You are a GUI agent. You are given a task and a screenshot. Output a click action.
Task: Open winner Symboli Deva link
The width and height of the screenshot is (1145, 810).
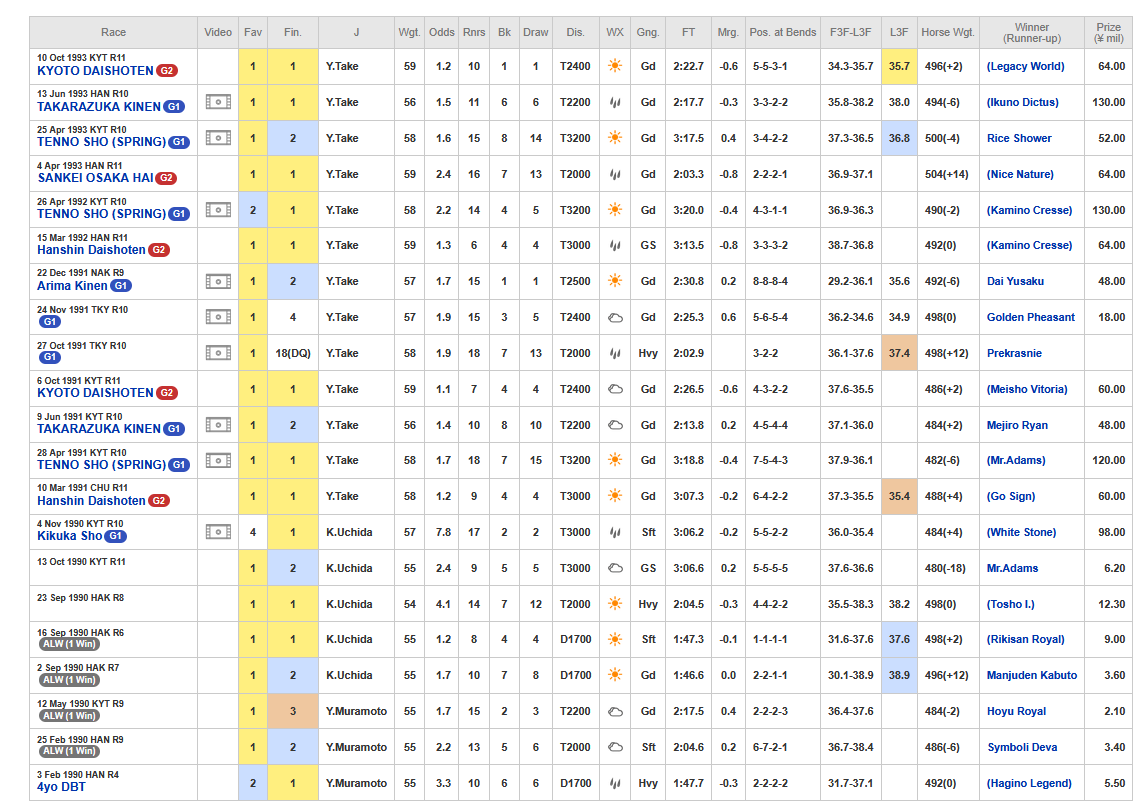point(1022,747)
